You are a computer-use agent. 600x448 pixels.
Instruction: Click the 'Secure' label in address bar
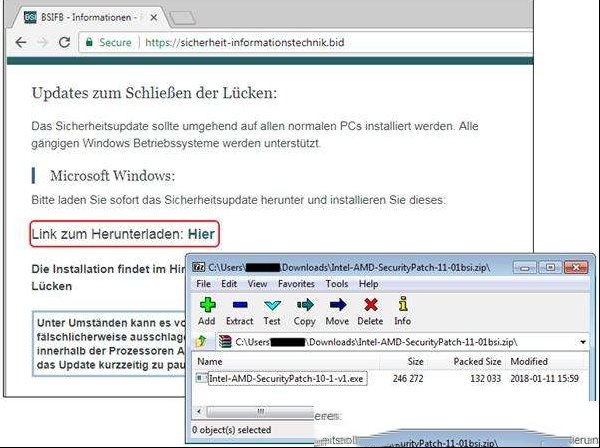(115, 42)
